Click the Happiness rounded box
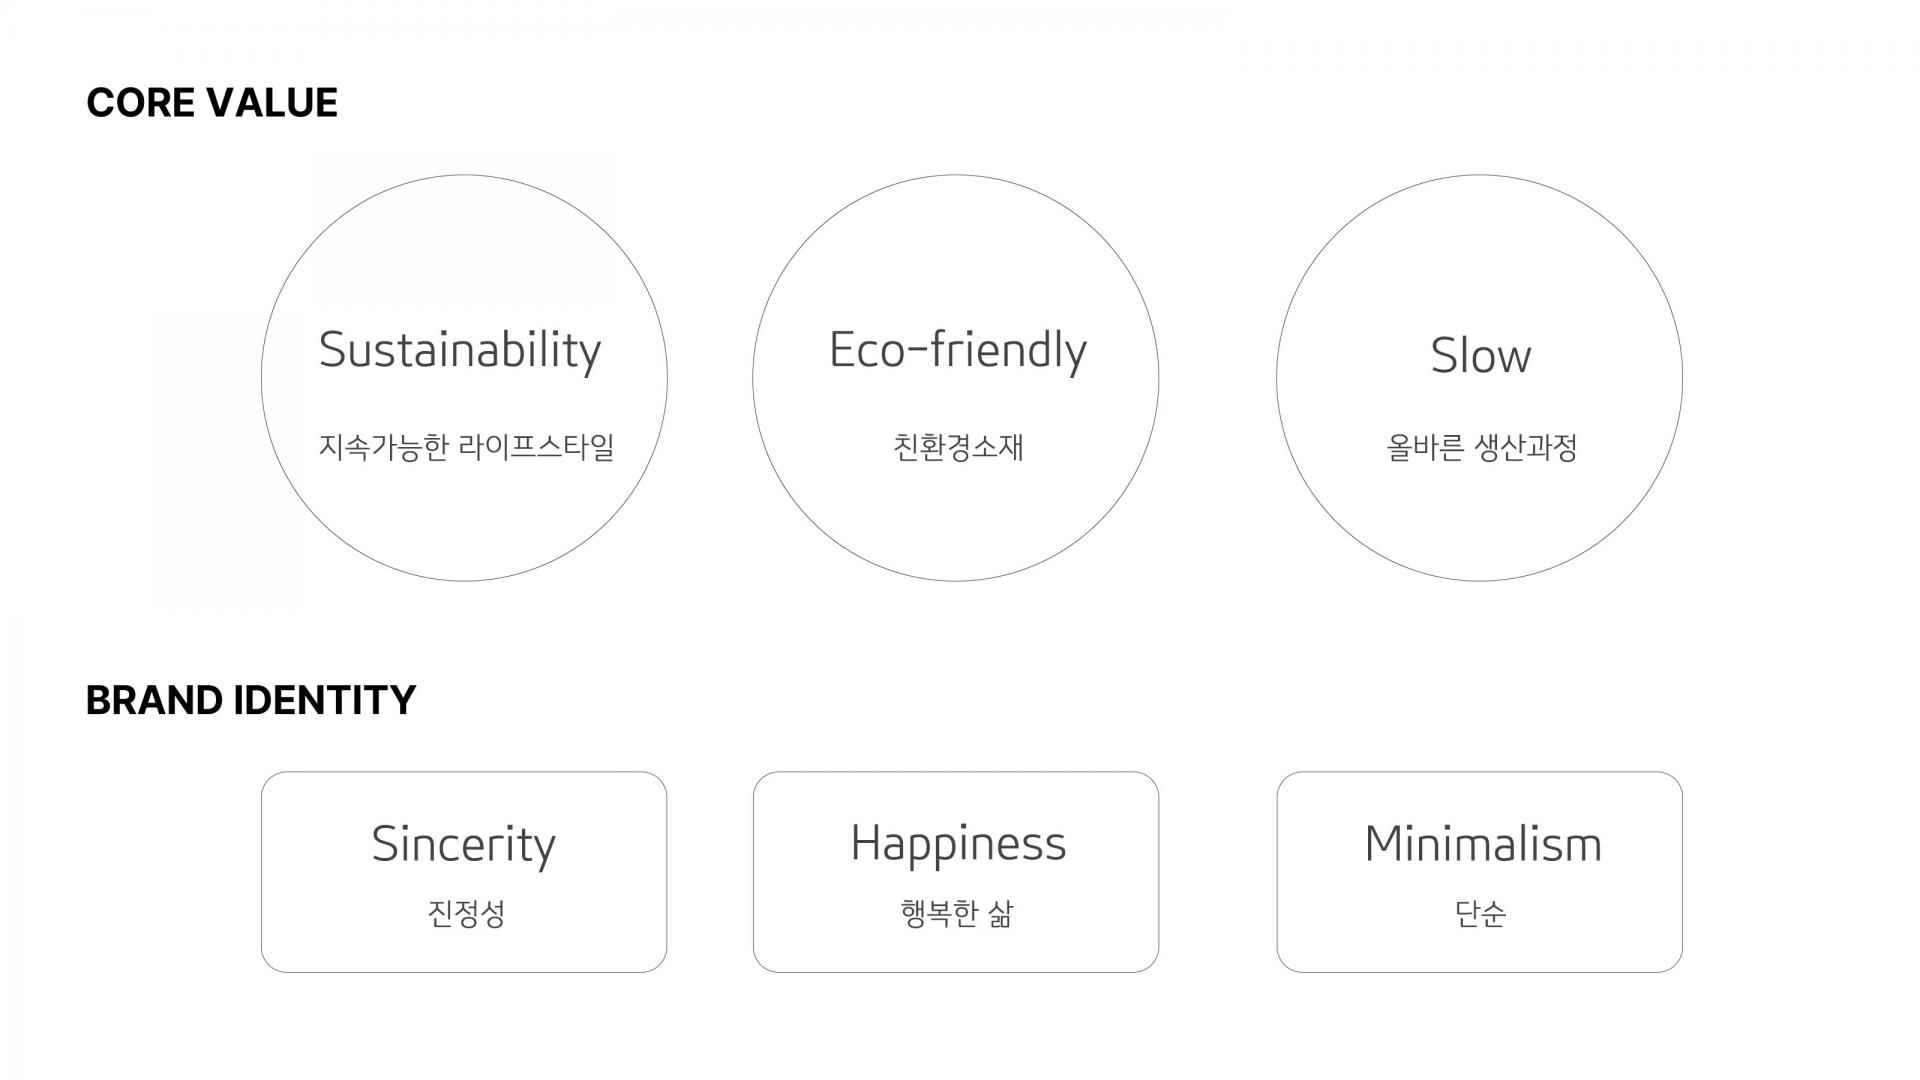1920x1080 pixels. [956, 872]
